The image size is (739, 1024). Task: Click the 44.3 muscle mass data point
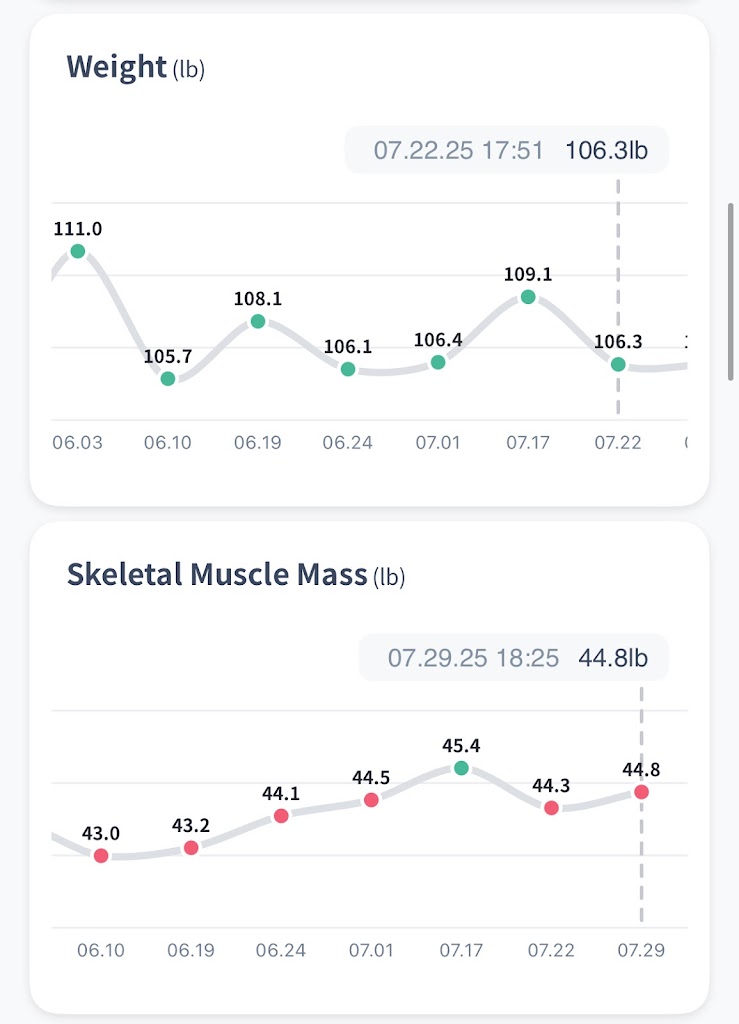[x=551, y=807]
